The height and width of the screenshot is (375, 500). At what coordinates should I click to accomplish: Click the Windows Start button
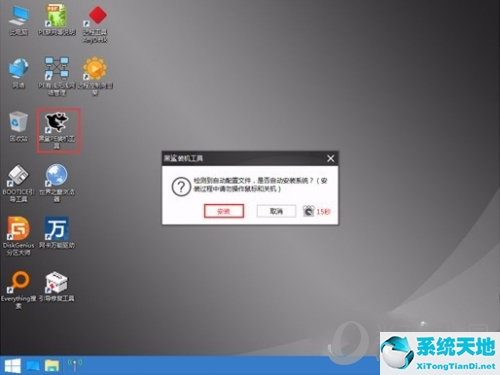(13, 366)
